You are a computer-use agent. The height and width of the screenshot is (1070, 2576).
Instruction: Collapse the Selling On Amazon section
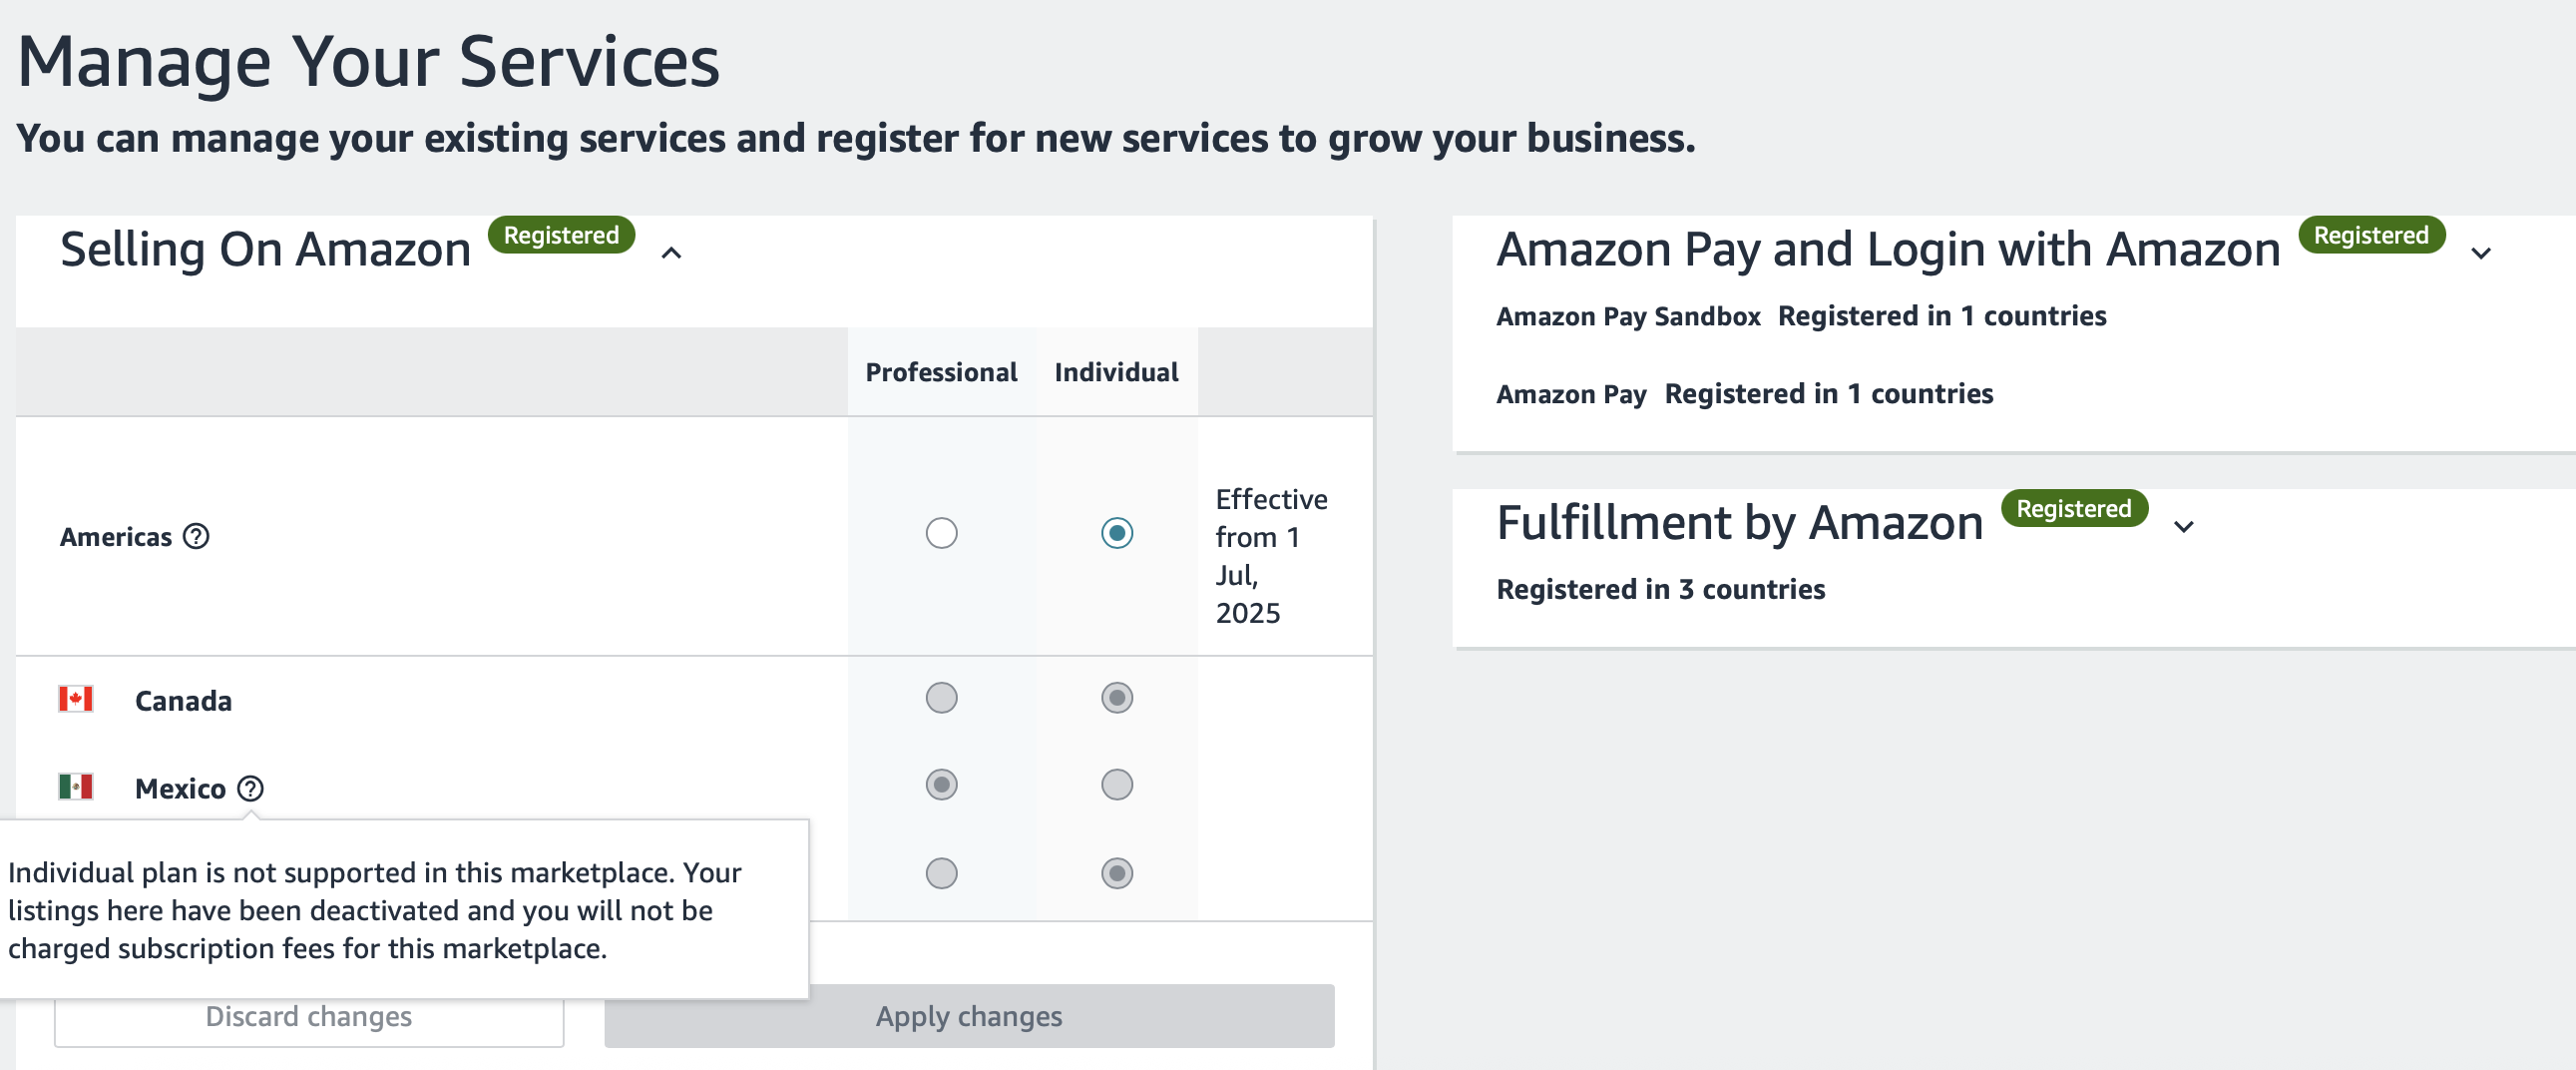(672, 253)
